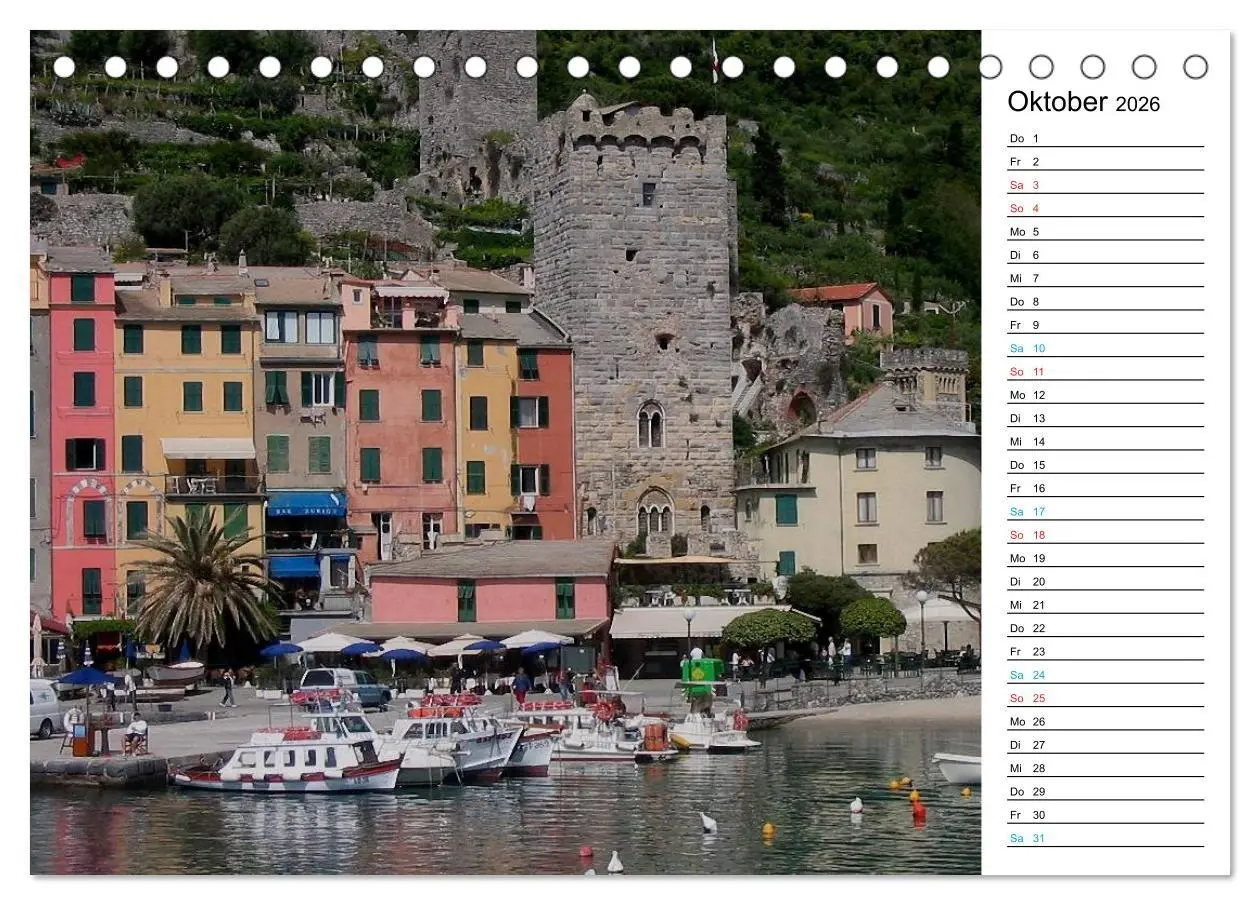The width and height of the screenshot is (1260, 905).
Task: Select the blue row 'Sa 17'
Action: pos(1105,511)
